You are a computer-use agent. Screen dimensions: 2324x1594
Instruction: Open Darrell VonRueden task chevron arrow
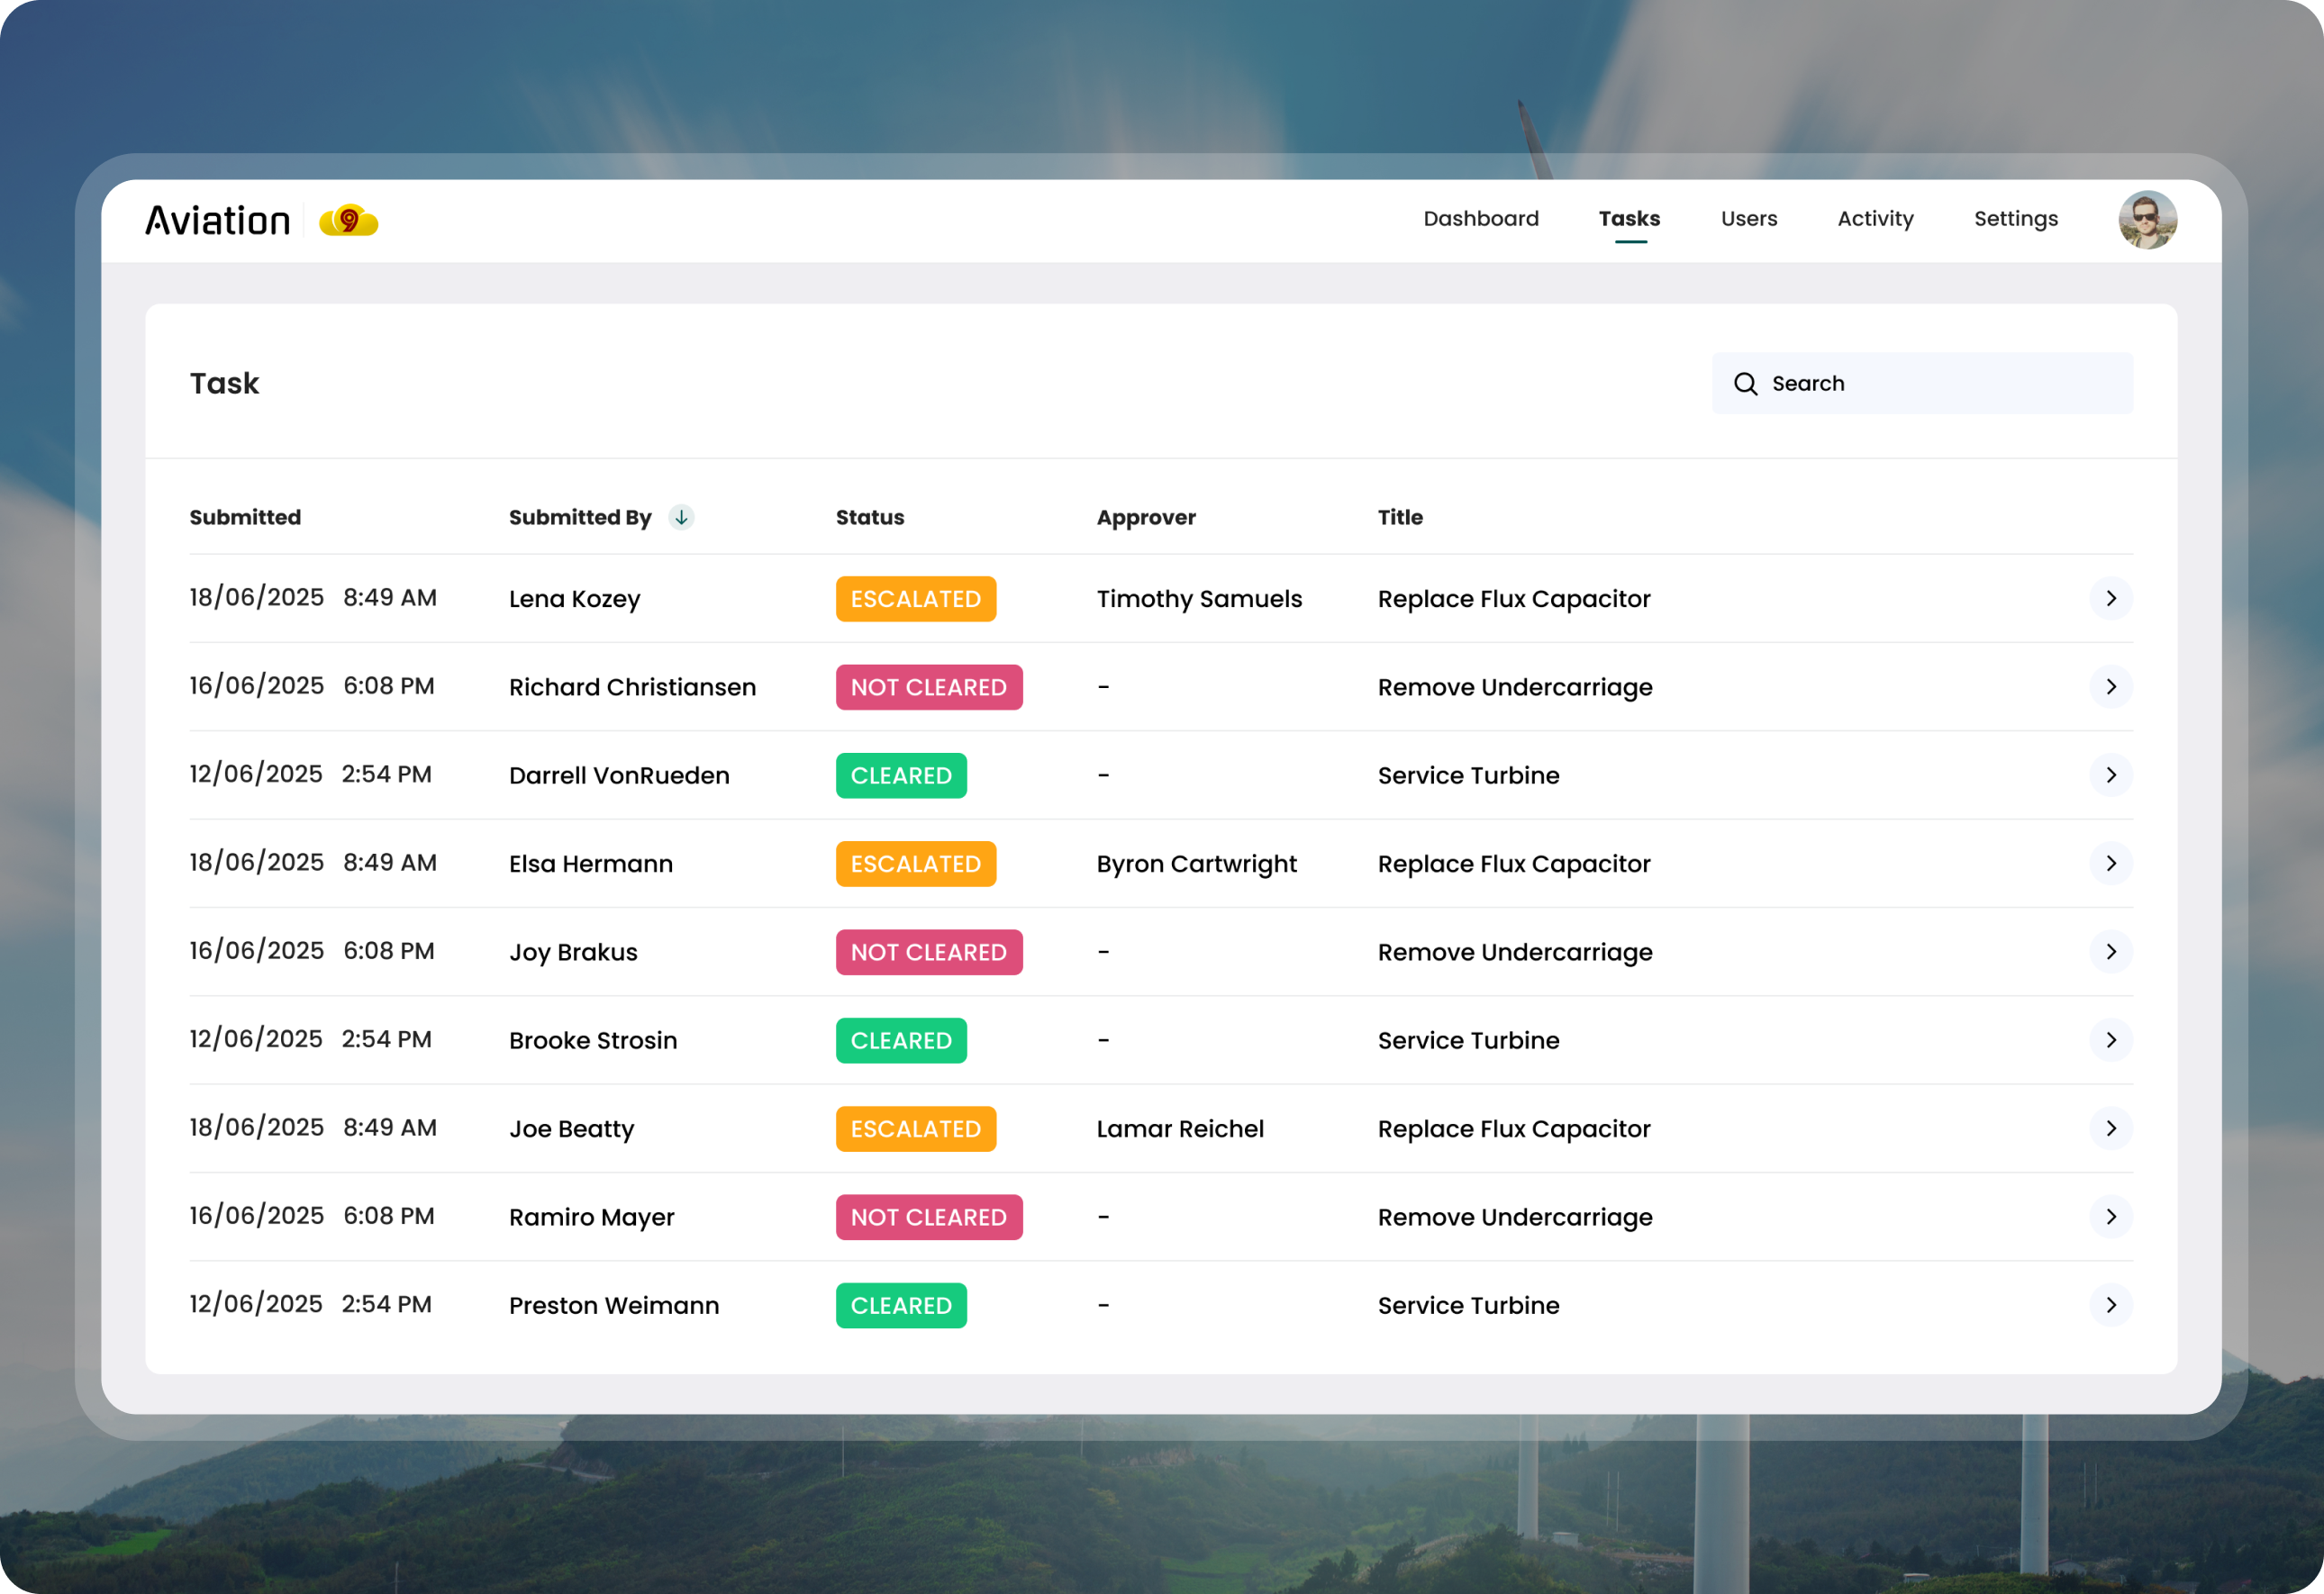click(x=2110, y=775)
